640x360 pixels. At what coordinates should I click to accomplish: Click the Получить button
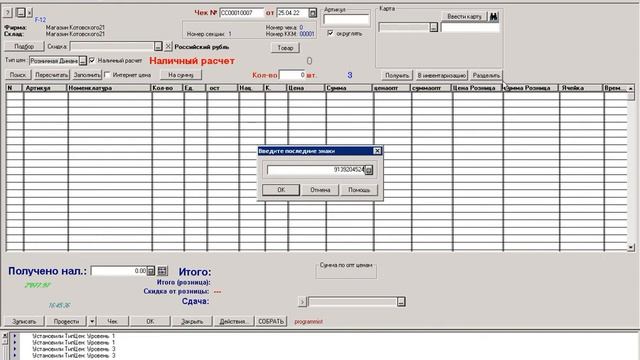point(397,76)
